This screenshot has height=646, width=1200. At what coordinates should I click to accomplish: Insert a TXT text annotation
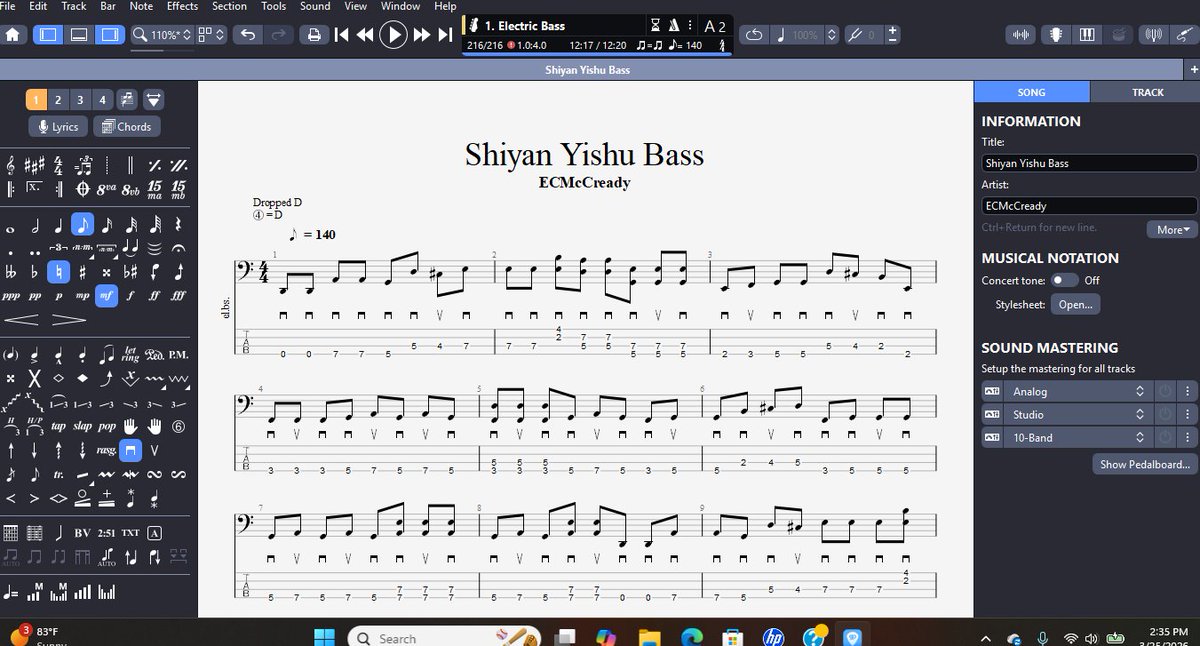pos(131,532)
